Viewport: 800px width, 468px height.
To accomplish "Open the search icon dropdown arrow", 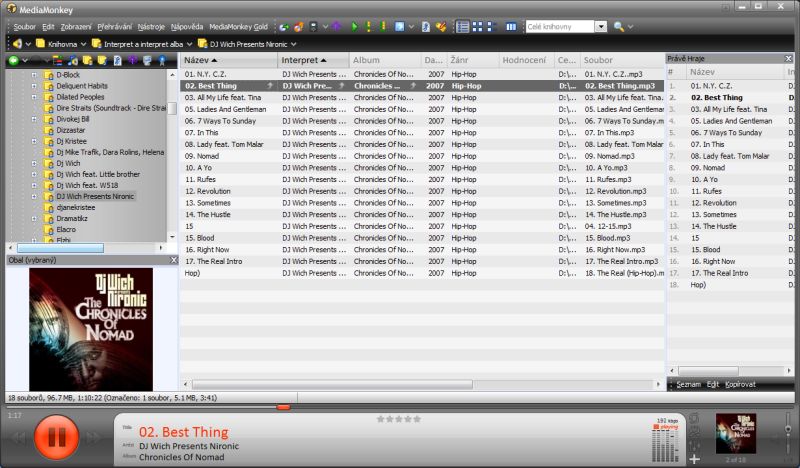I will pyautogui.click(x=631, y=27).
